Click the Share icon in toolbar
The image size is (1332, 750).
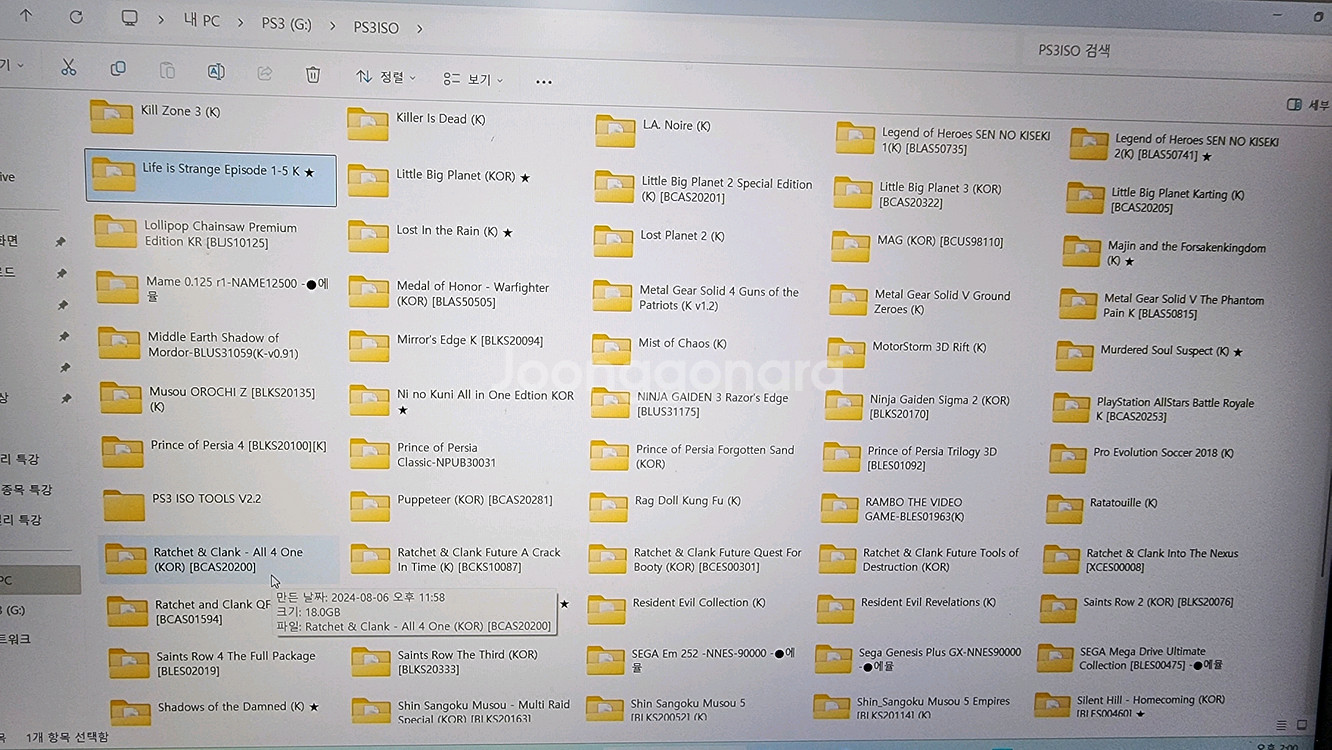tap(265, 73)
